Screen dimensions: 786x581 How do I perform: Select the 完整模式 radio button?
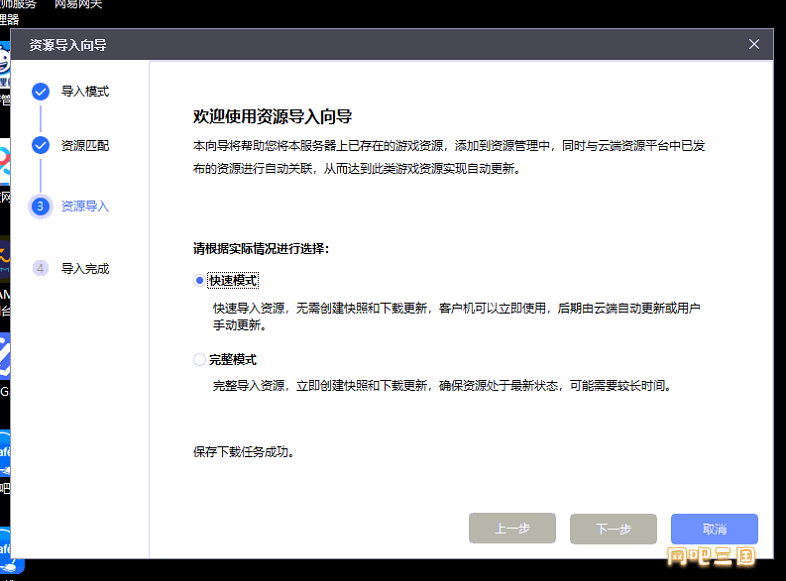[200, 360]
